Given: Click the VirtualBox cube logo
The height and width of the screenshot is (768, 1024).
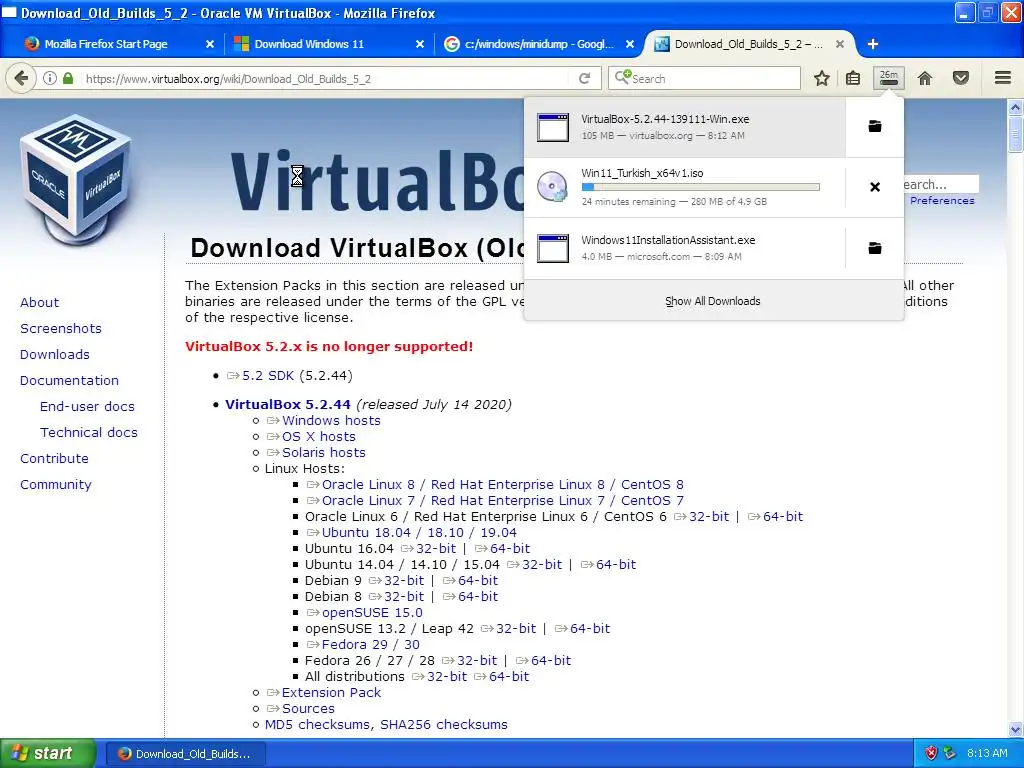Looking at the screenshot, I should [x=76, y=178].
